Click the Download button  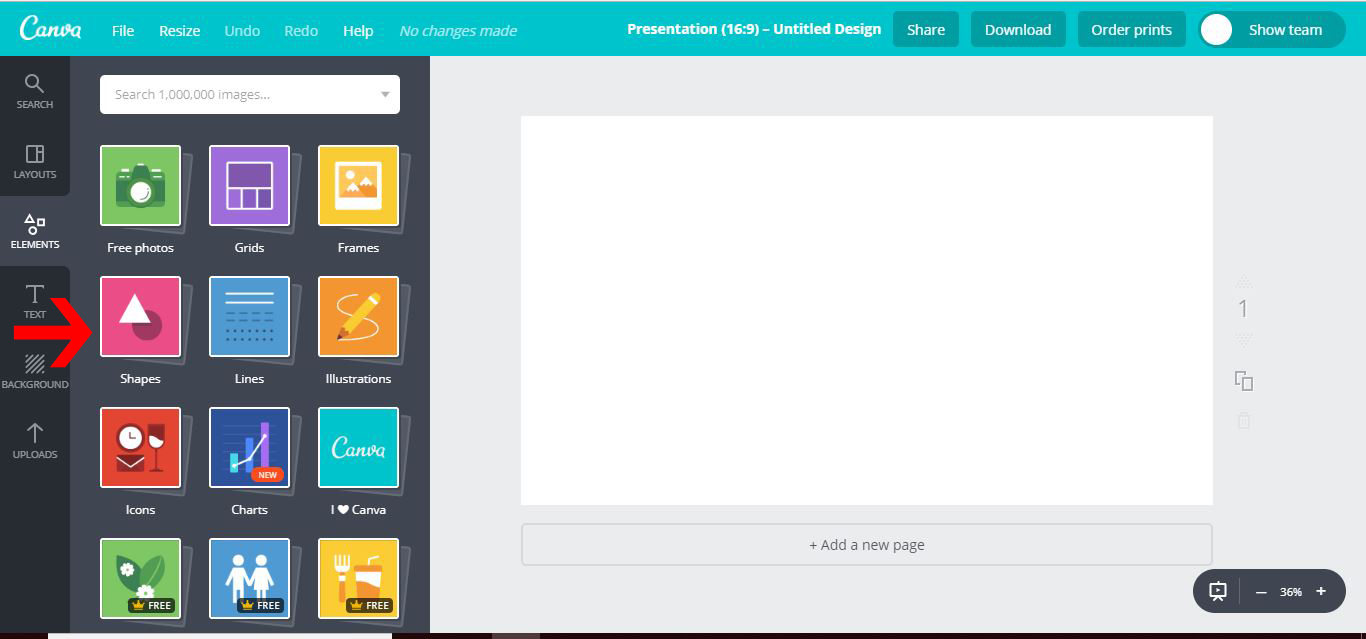[1018, 29]
